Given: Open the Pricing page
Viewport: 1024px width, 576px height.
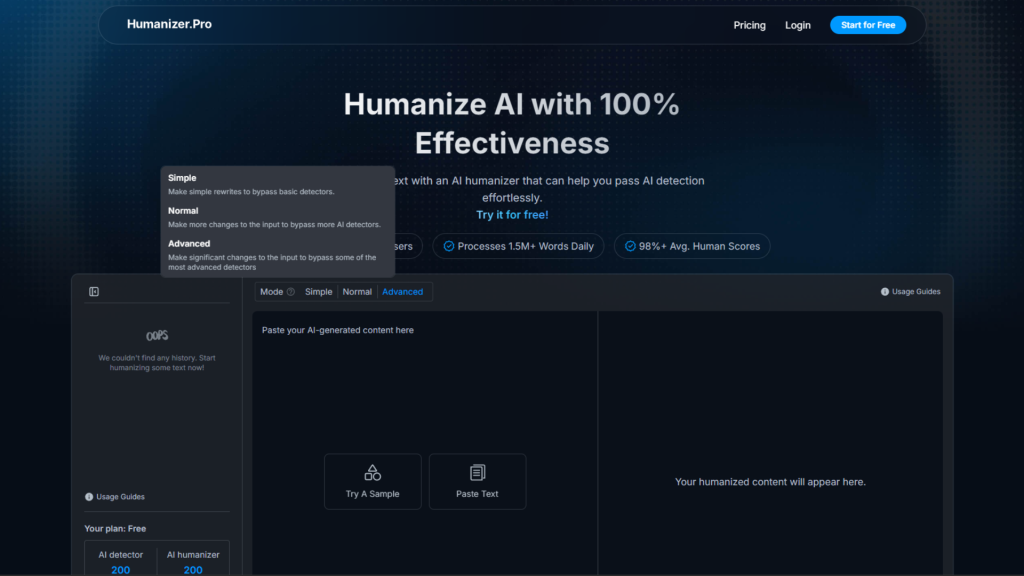Looking at the screenshot, I should coord(749,25).
